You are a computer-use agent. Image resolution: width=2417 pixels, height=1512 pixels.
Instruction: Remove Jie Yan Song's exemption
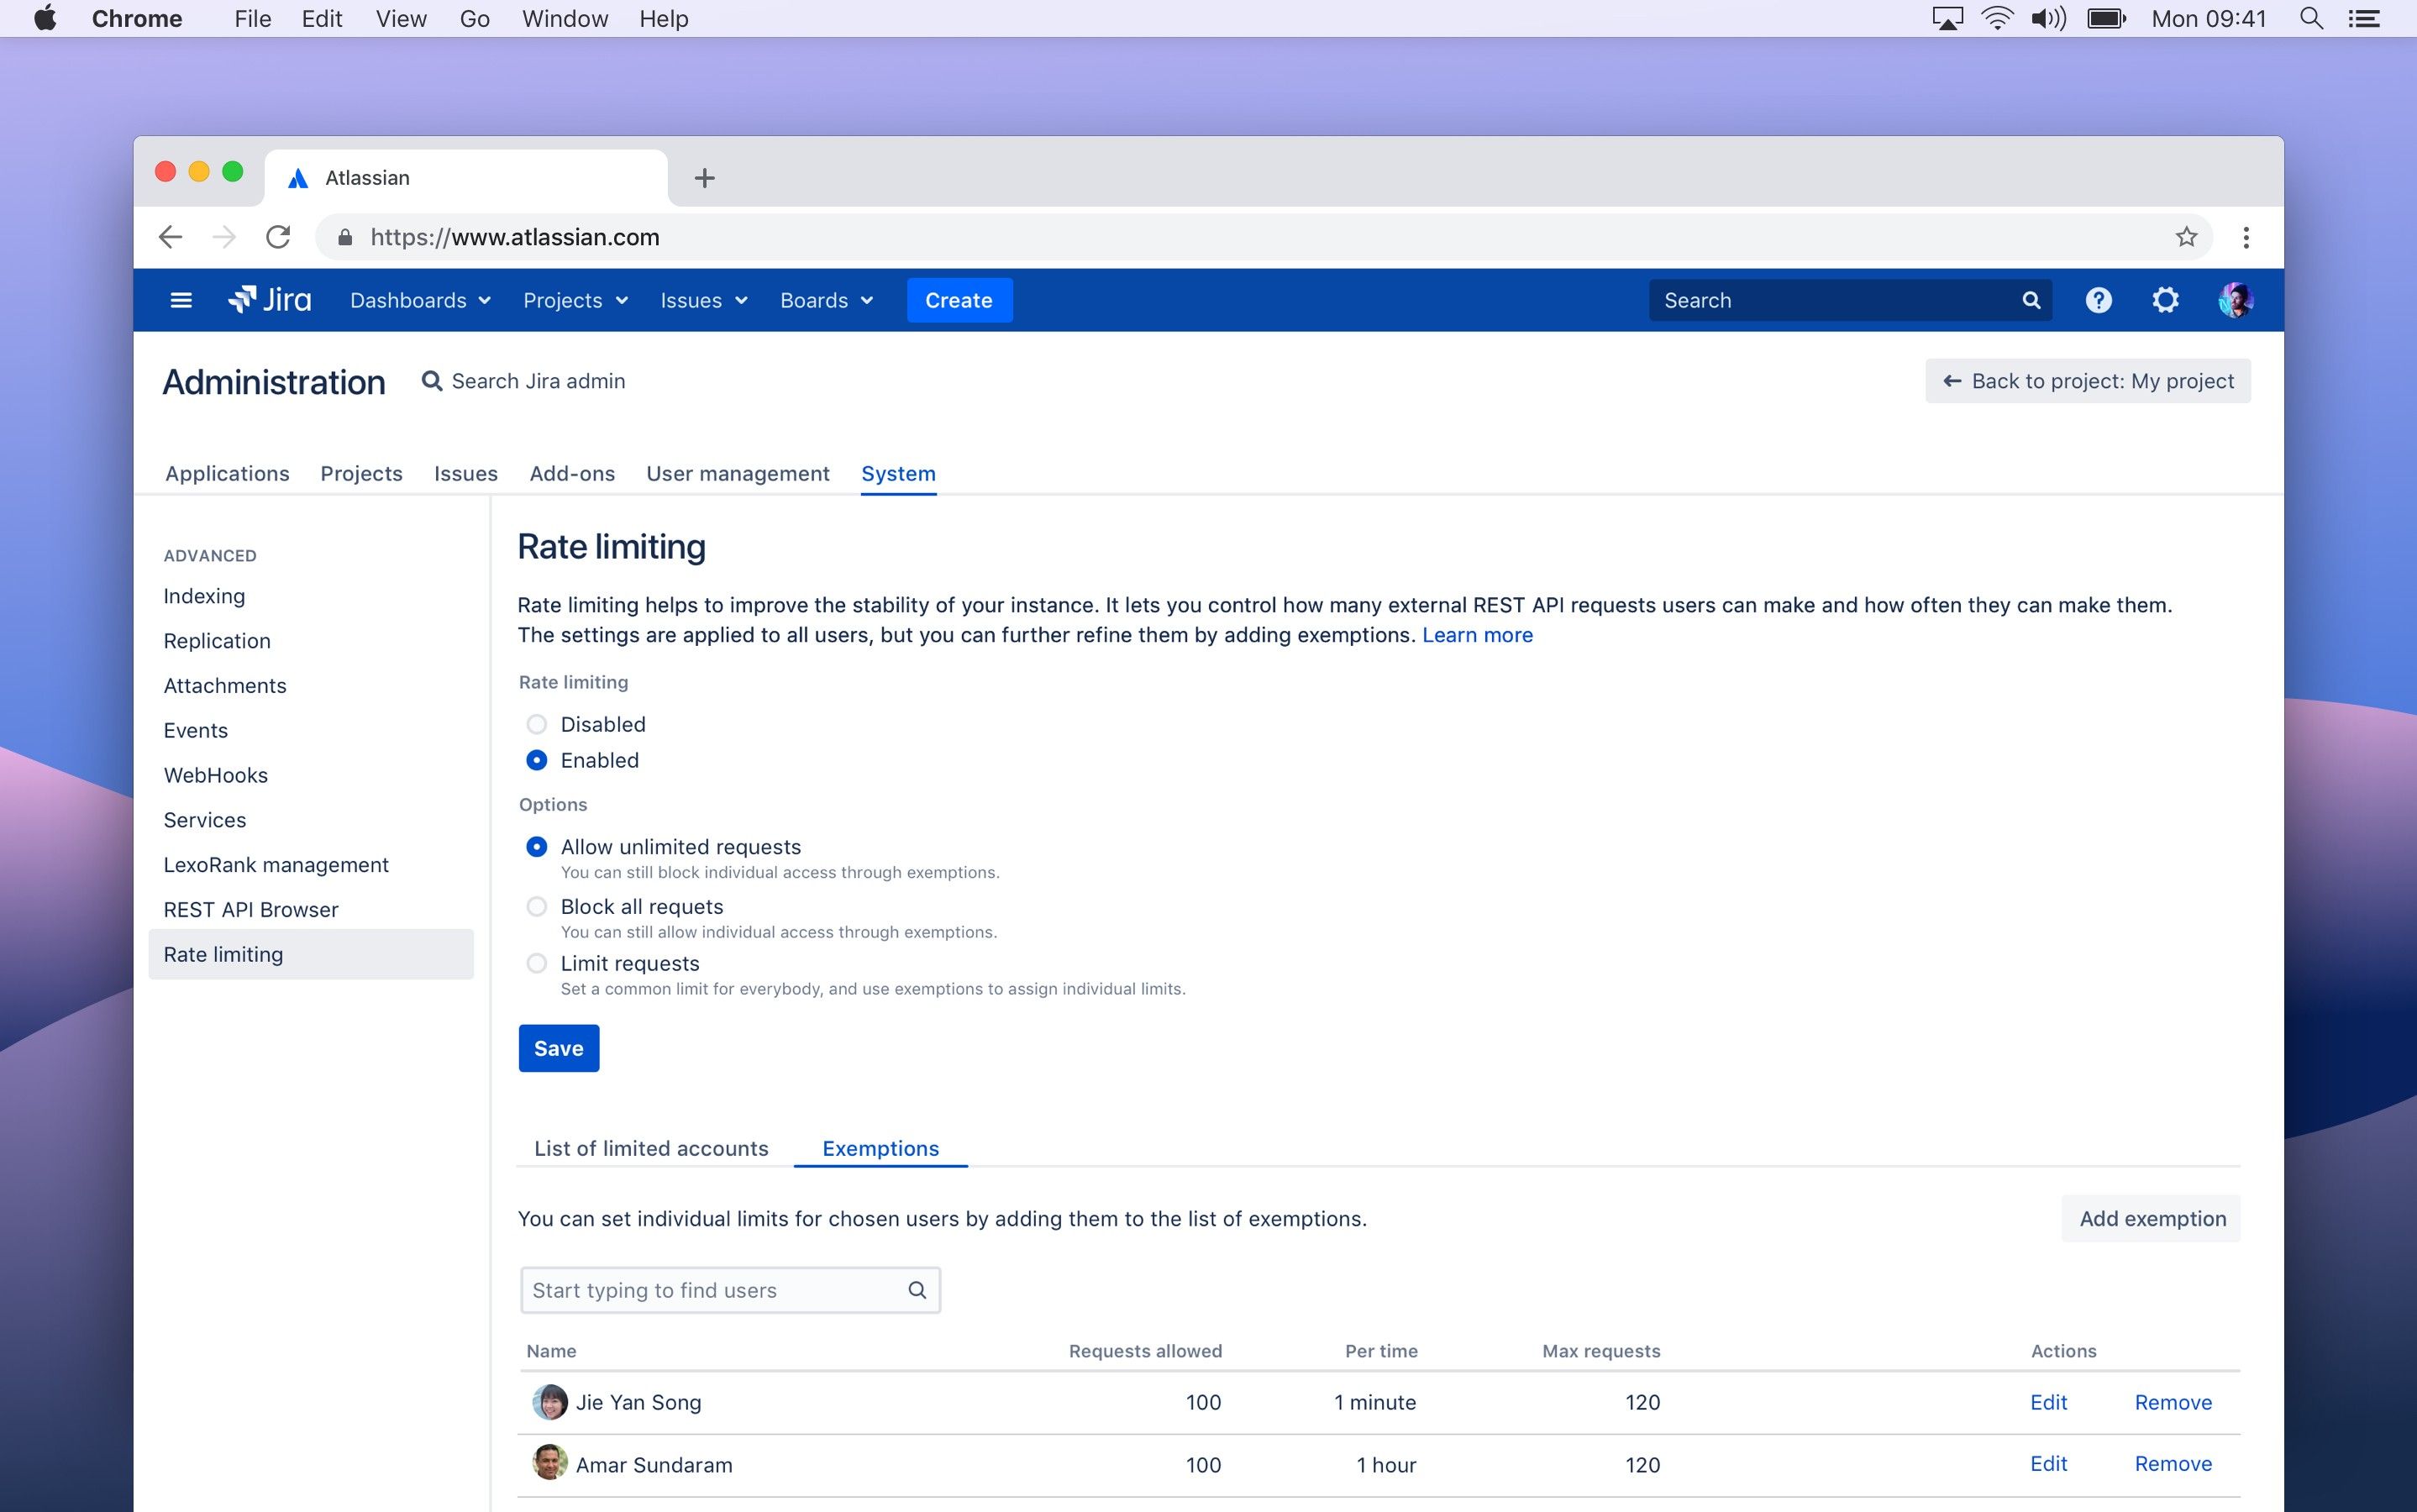2172,1402
